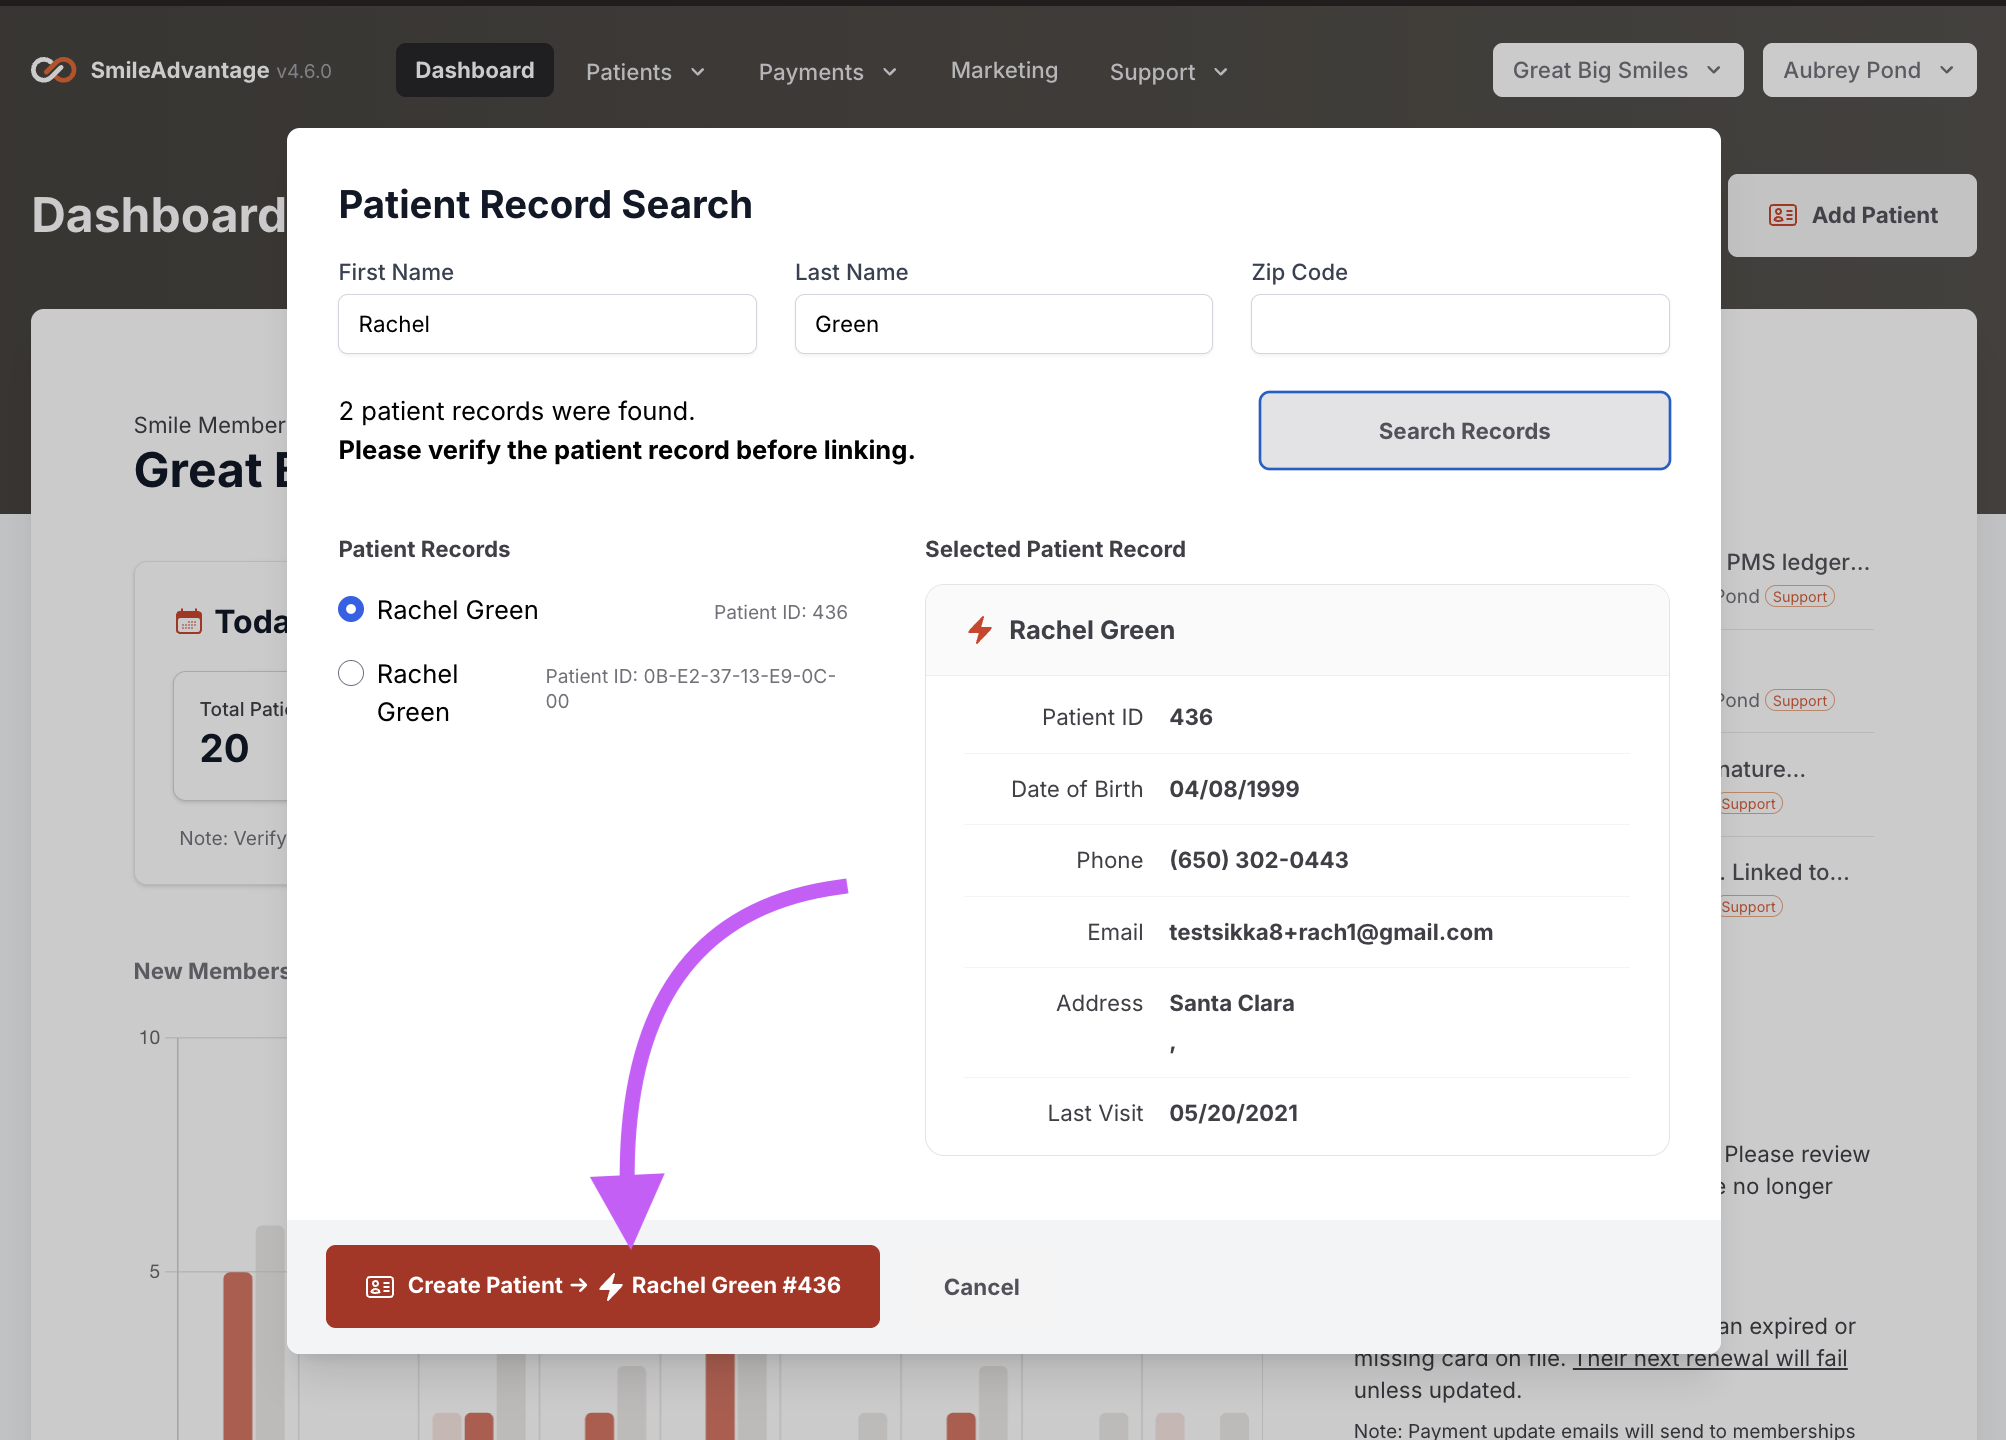2006x1440 pixels.
Task: Open the Support menu dropdown
Action: (x=1168, y=72)
